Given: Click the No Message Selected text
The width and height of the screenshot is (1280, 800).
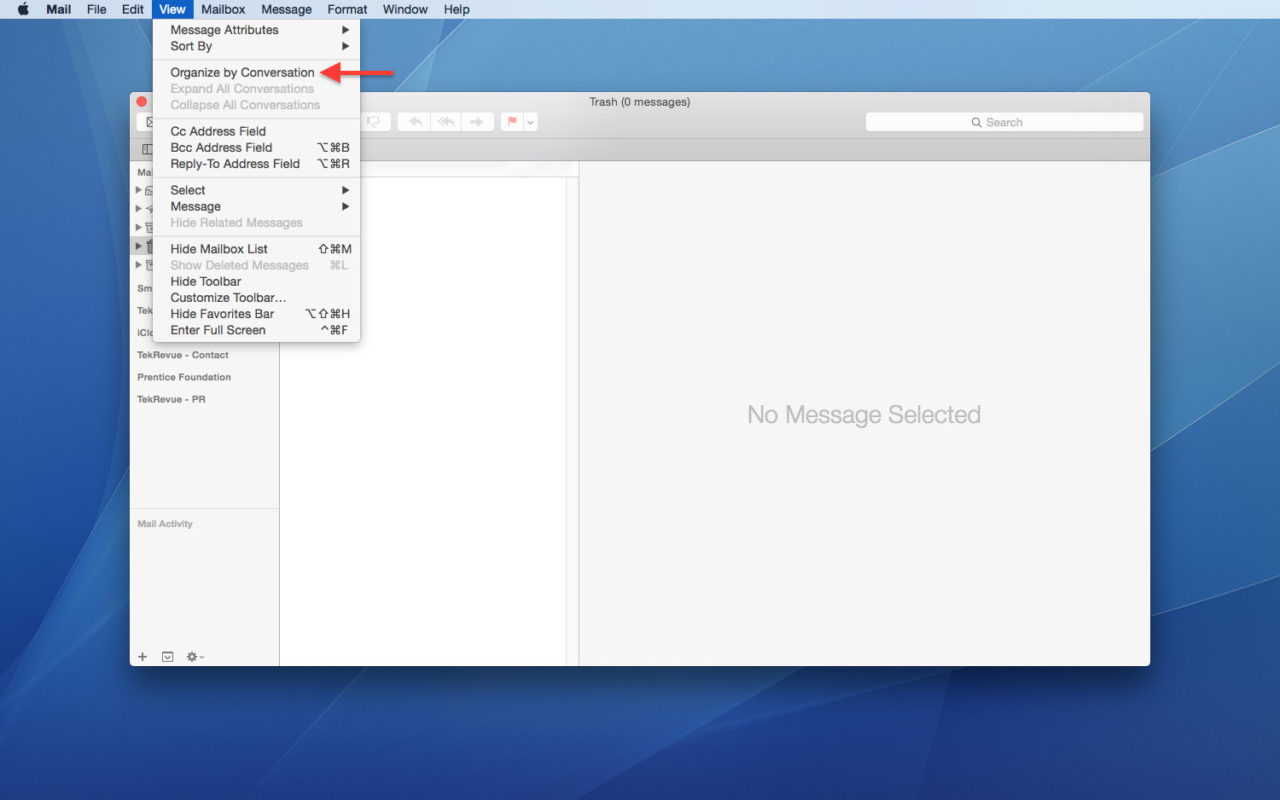Looking at the screenshot, I should (x=864, y=414).
